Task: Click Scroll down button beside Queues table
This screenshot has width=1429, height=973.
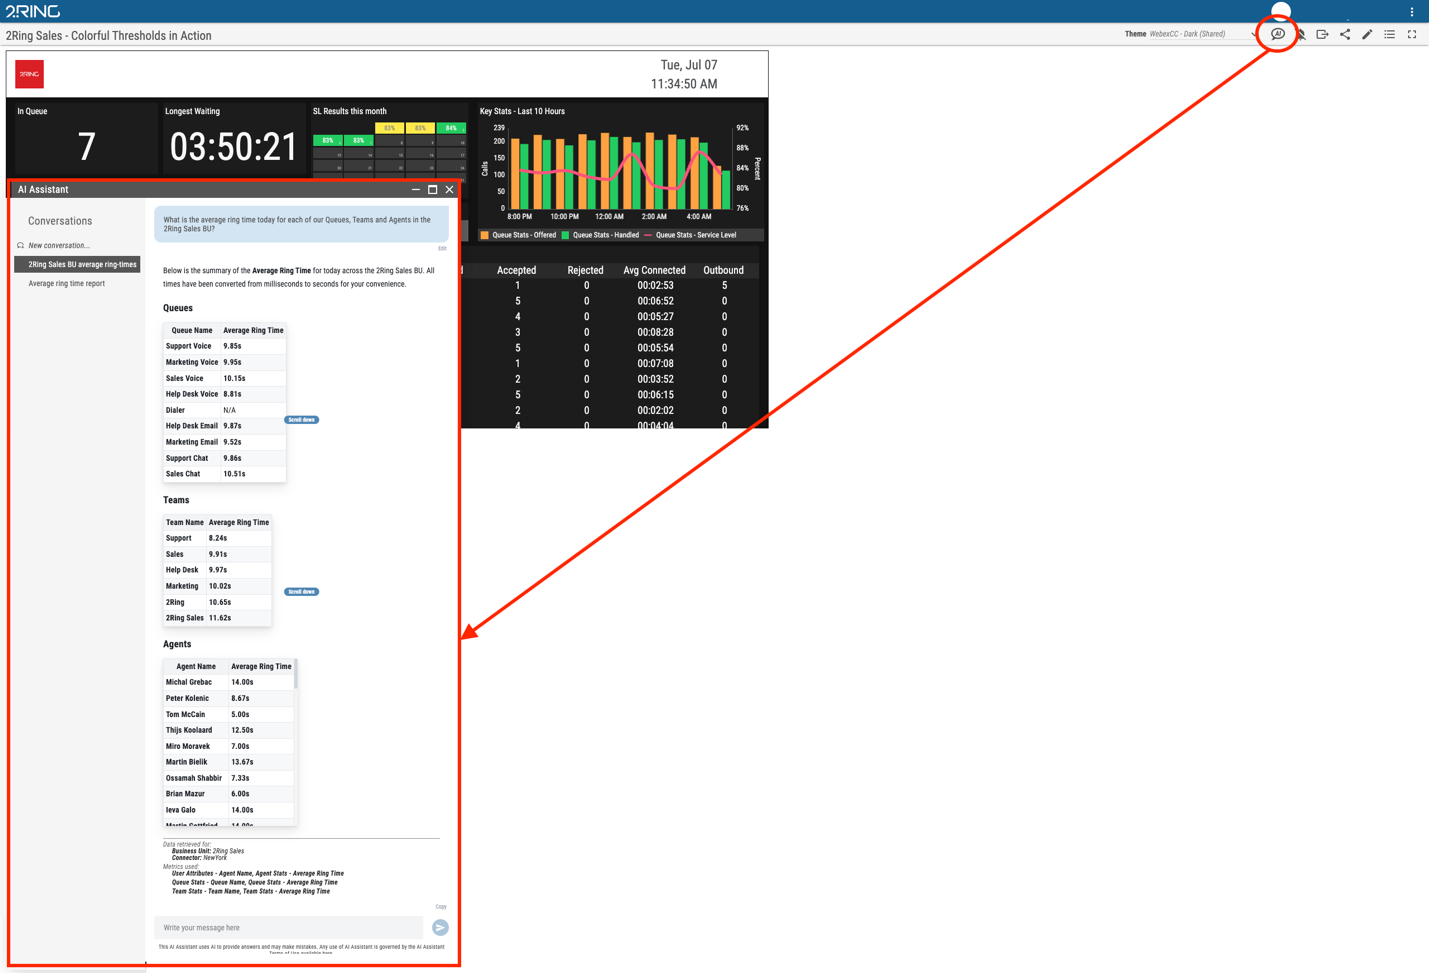Action: (x=302, y=420)
